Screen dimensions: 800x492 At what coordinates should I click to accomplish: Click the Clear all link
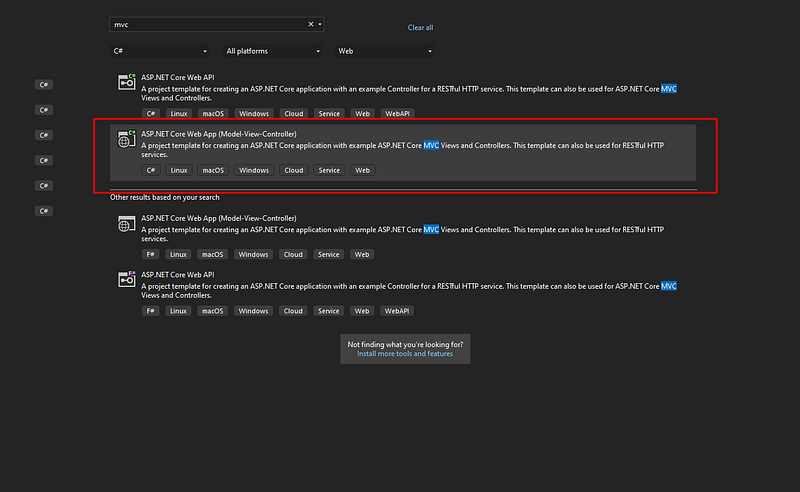[x=420, y=28]
